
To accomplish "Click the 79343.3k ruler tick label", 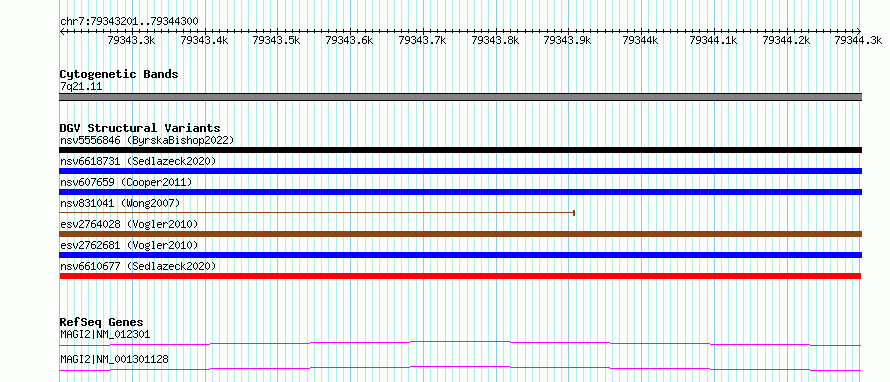I will click(131, 40).
